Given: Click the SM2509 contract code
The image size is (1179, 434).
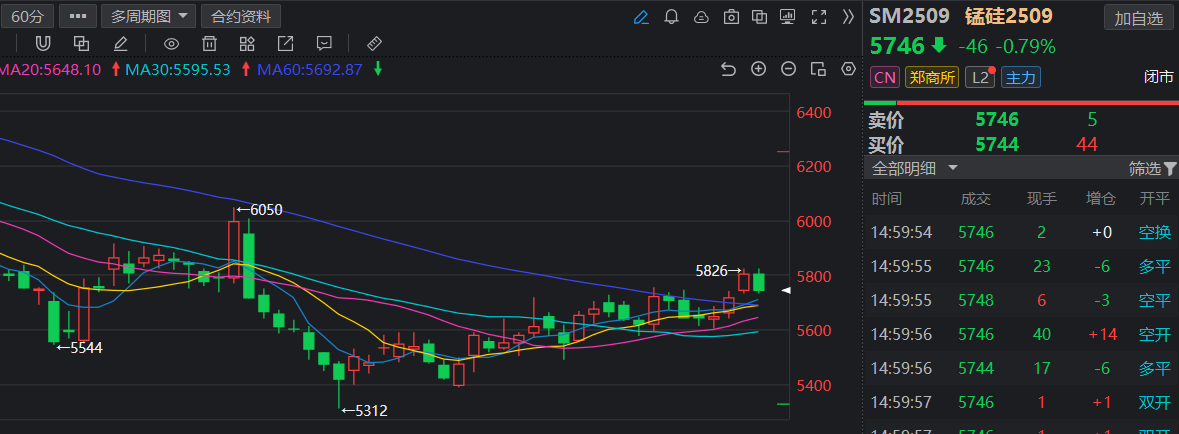Looking at the screenshot, I should click(910, 16).
